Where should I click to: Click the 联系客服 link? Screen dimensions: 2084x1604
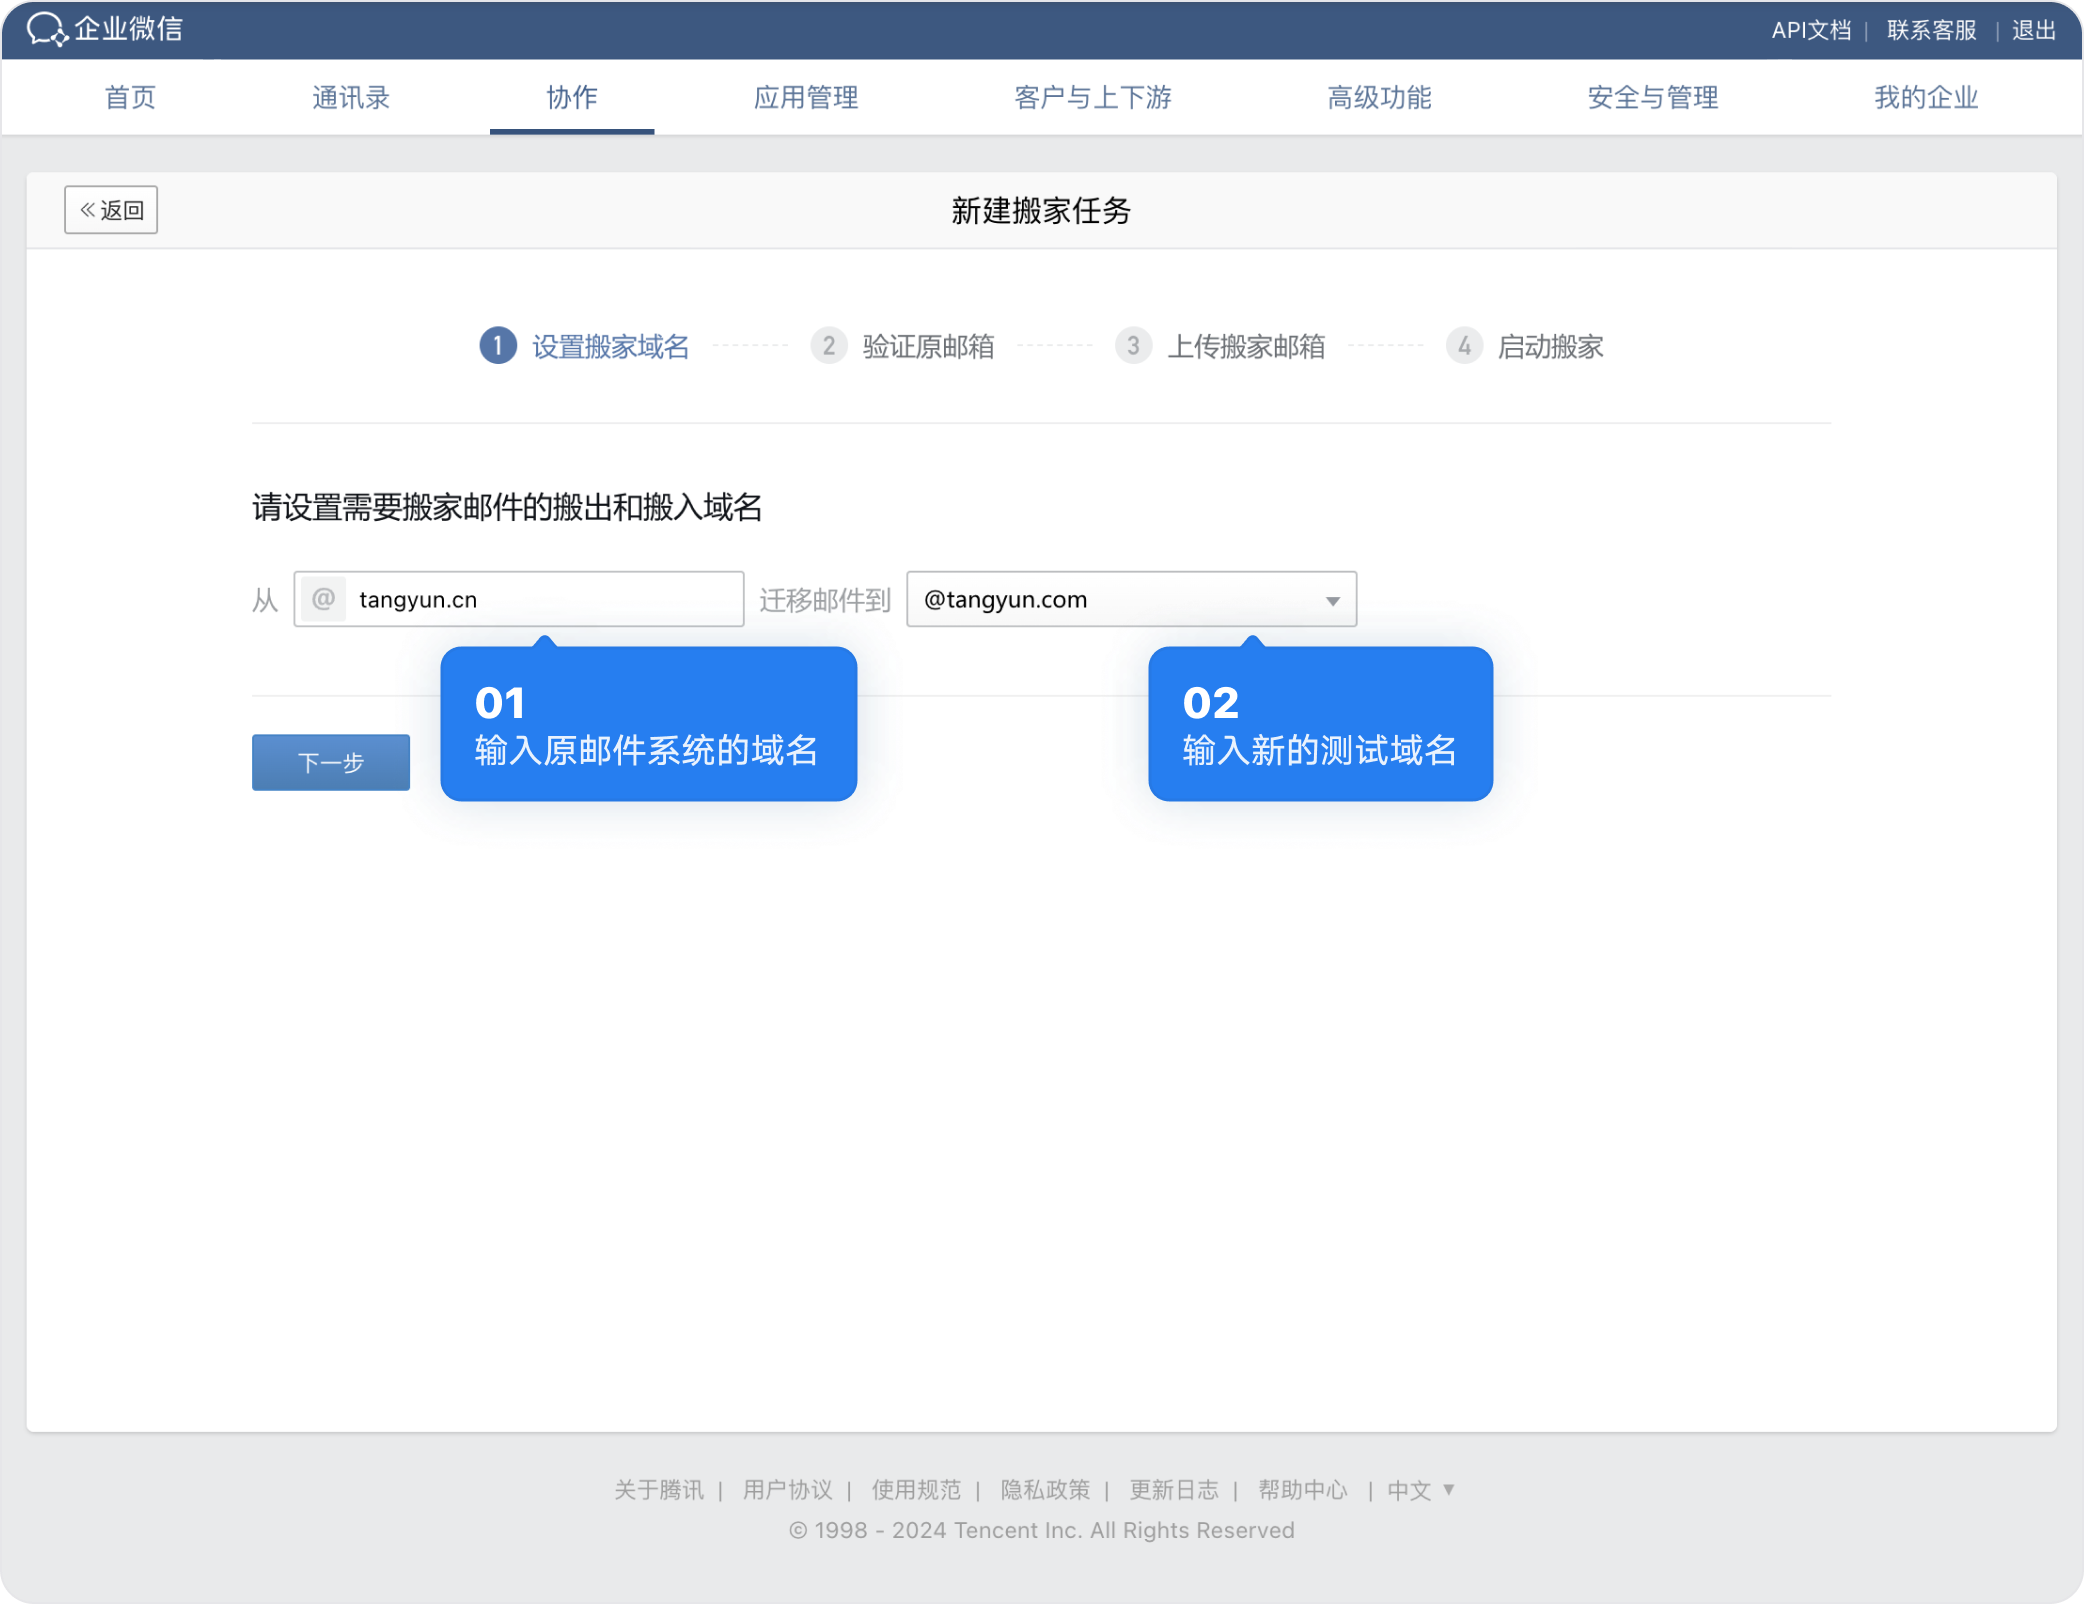1931,30
